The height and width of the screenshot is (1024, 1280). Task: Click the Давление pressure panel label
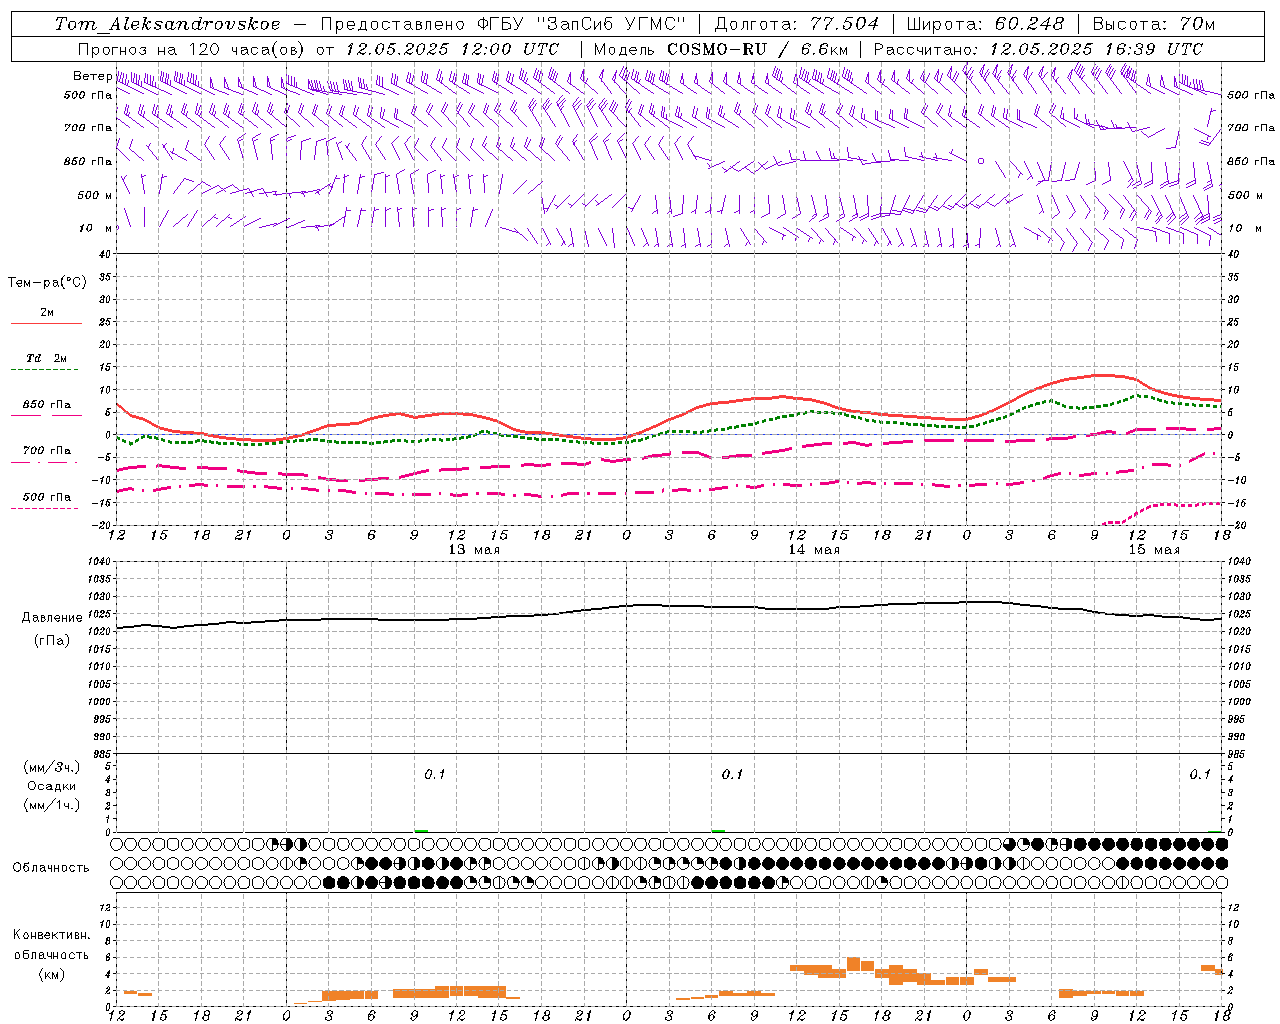[x=52, y=618]
